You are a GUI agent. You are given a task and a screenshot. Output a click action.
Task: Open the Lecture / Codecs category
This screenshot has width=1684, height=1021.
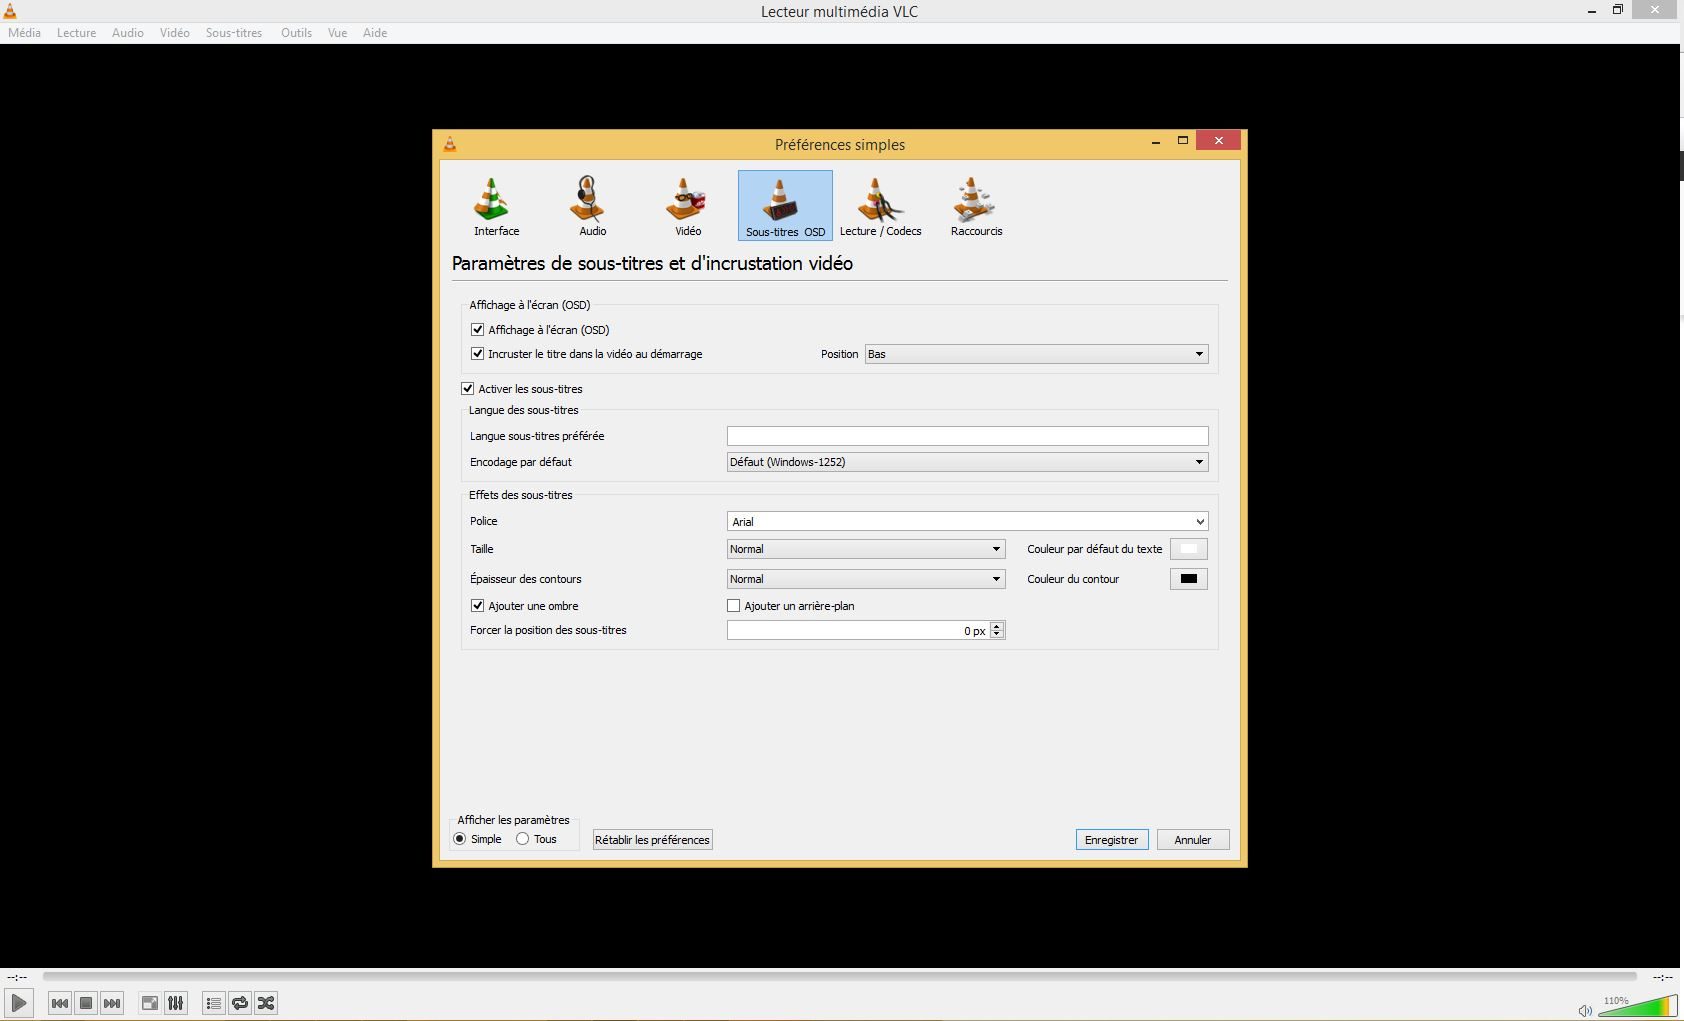[880, 206]
